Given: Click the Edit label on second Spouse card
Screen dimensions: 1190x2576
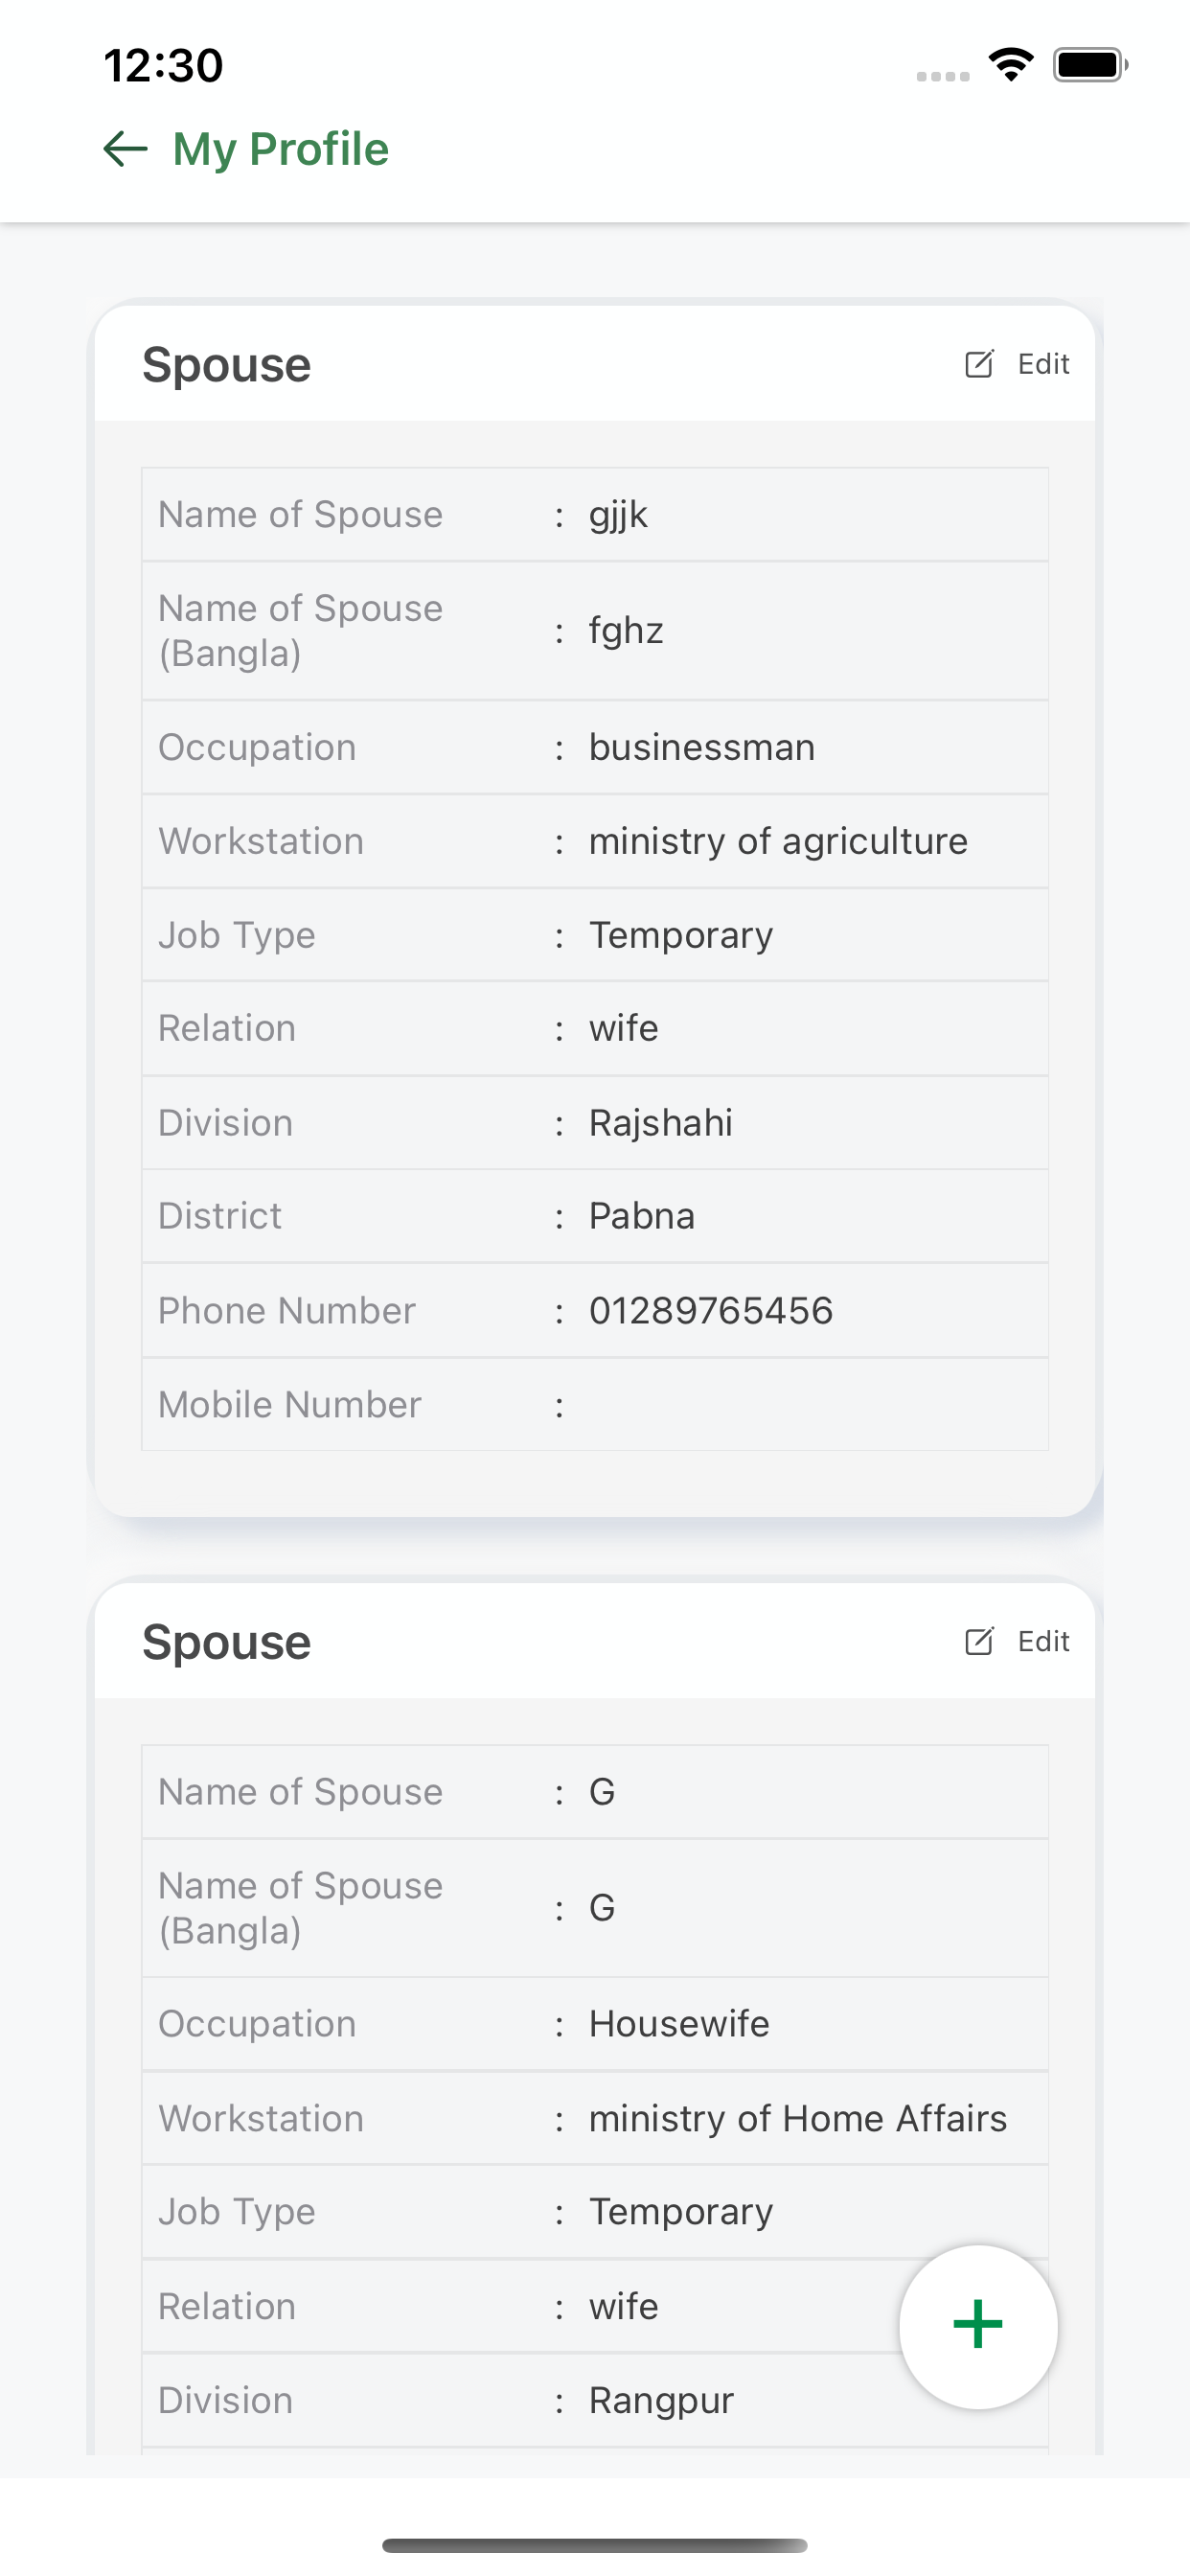Looking at the screenshot, I should 1043,1641.
